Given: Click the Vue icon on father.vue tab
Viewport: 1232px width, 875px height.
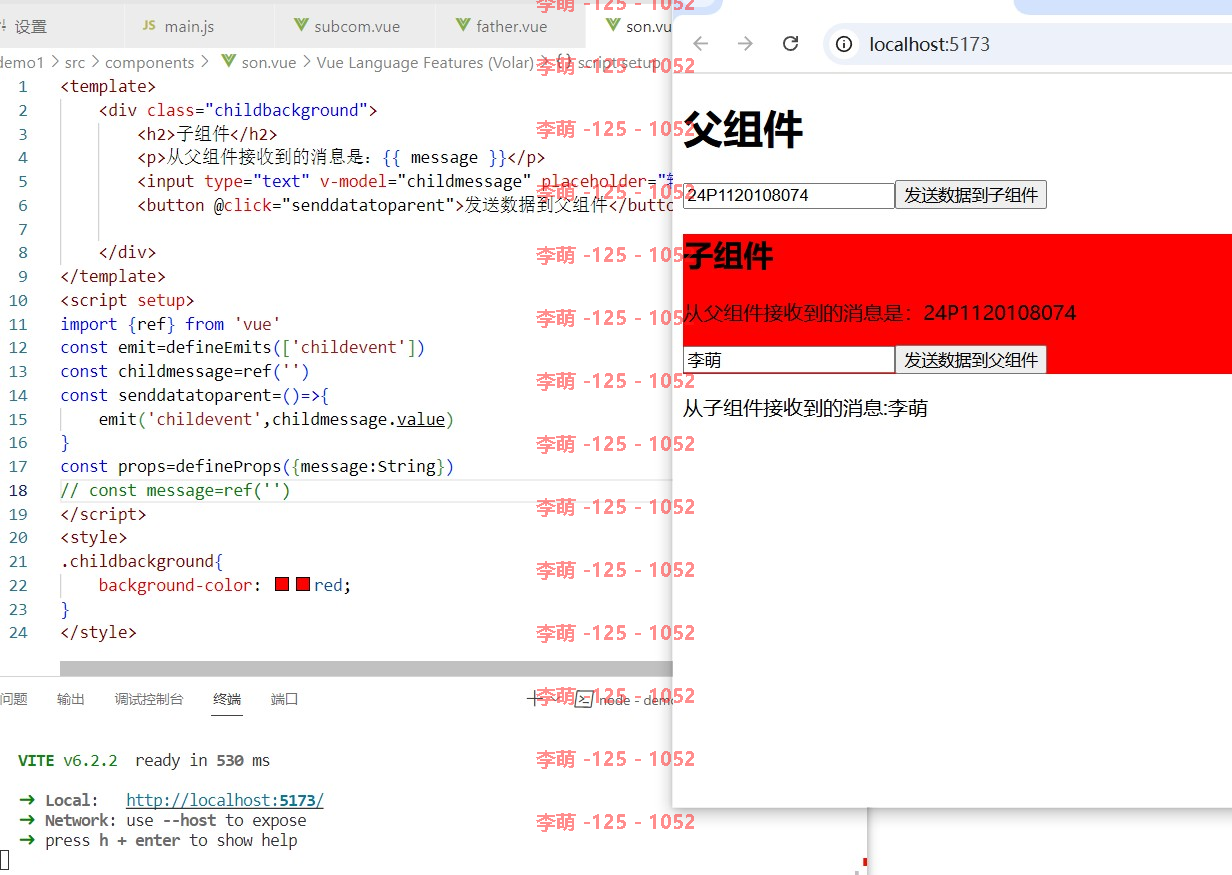Looking at the screenshot, I should pyautogui.click(x=462, y=26).
